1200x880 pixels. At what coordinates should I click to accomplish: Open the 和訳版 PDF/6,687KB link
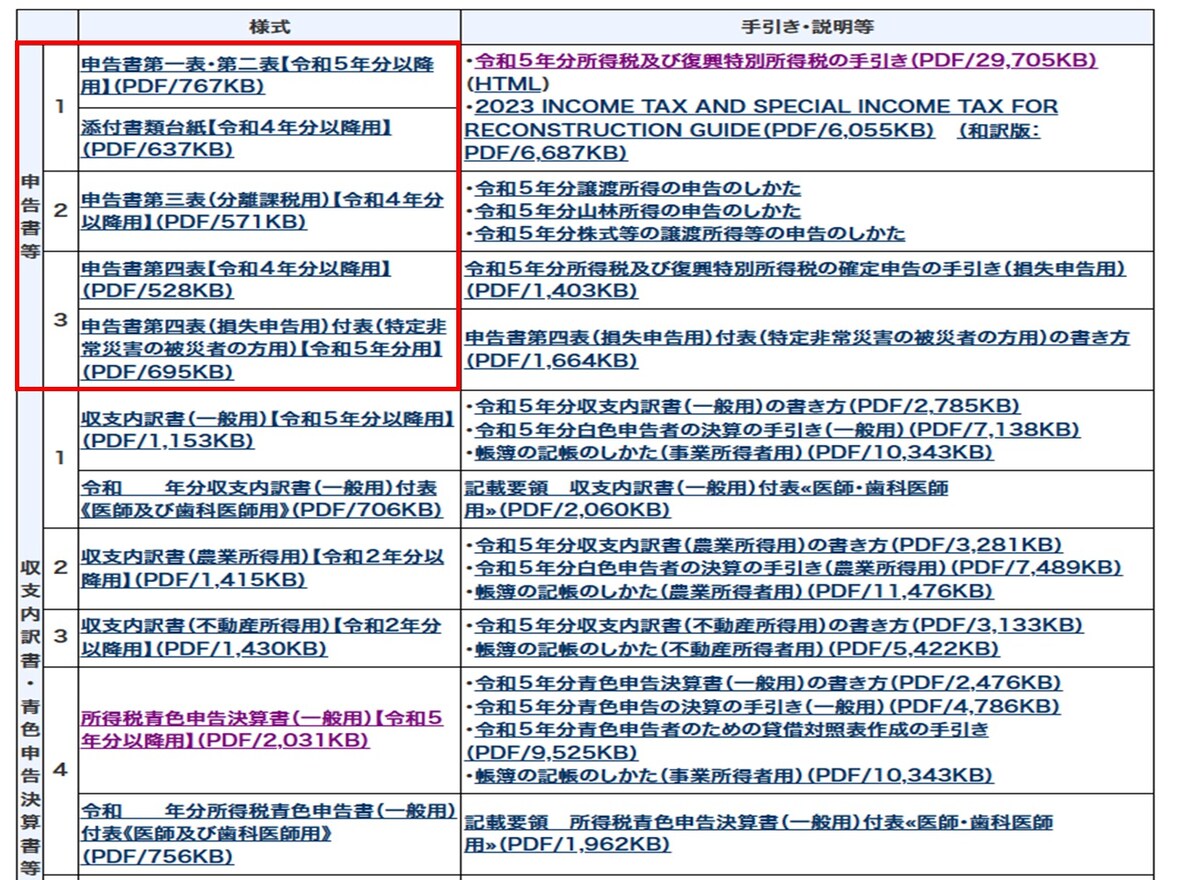752,141
